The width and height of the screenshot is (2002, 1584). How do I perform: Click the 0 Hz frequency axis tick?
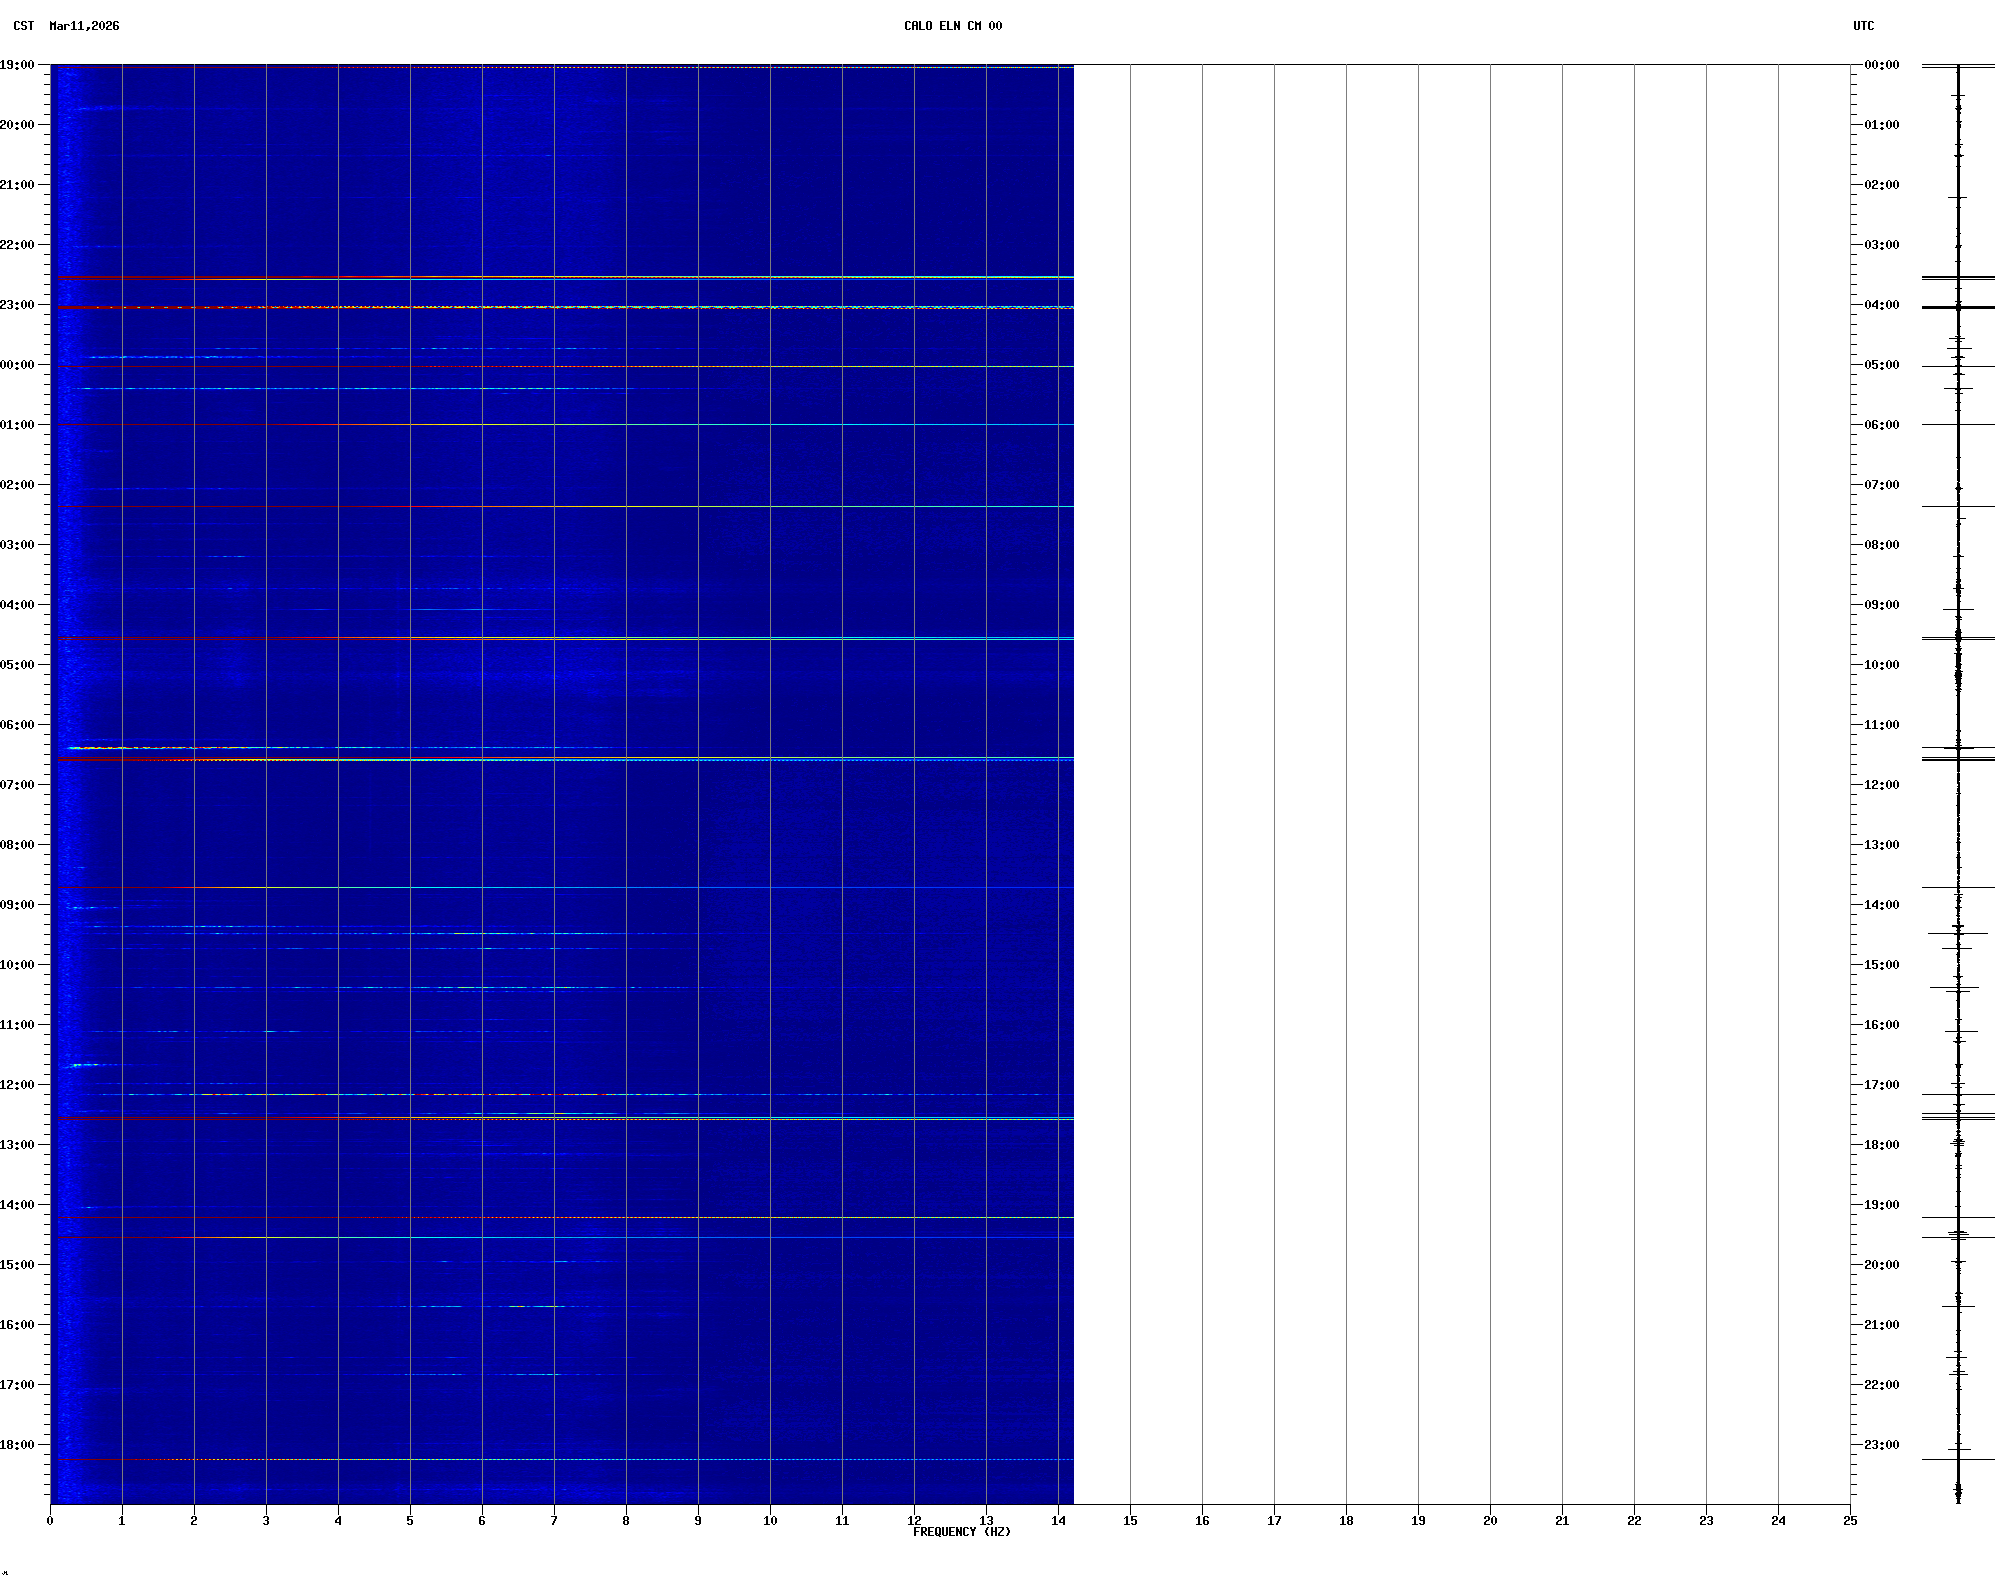click(50, 1521)
